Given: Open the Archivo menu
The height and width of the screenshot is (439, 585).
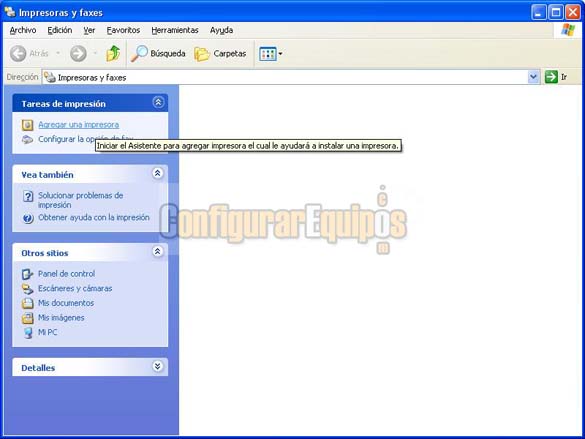Looking at the screenshot, I should (23, 30).
